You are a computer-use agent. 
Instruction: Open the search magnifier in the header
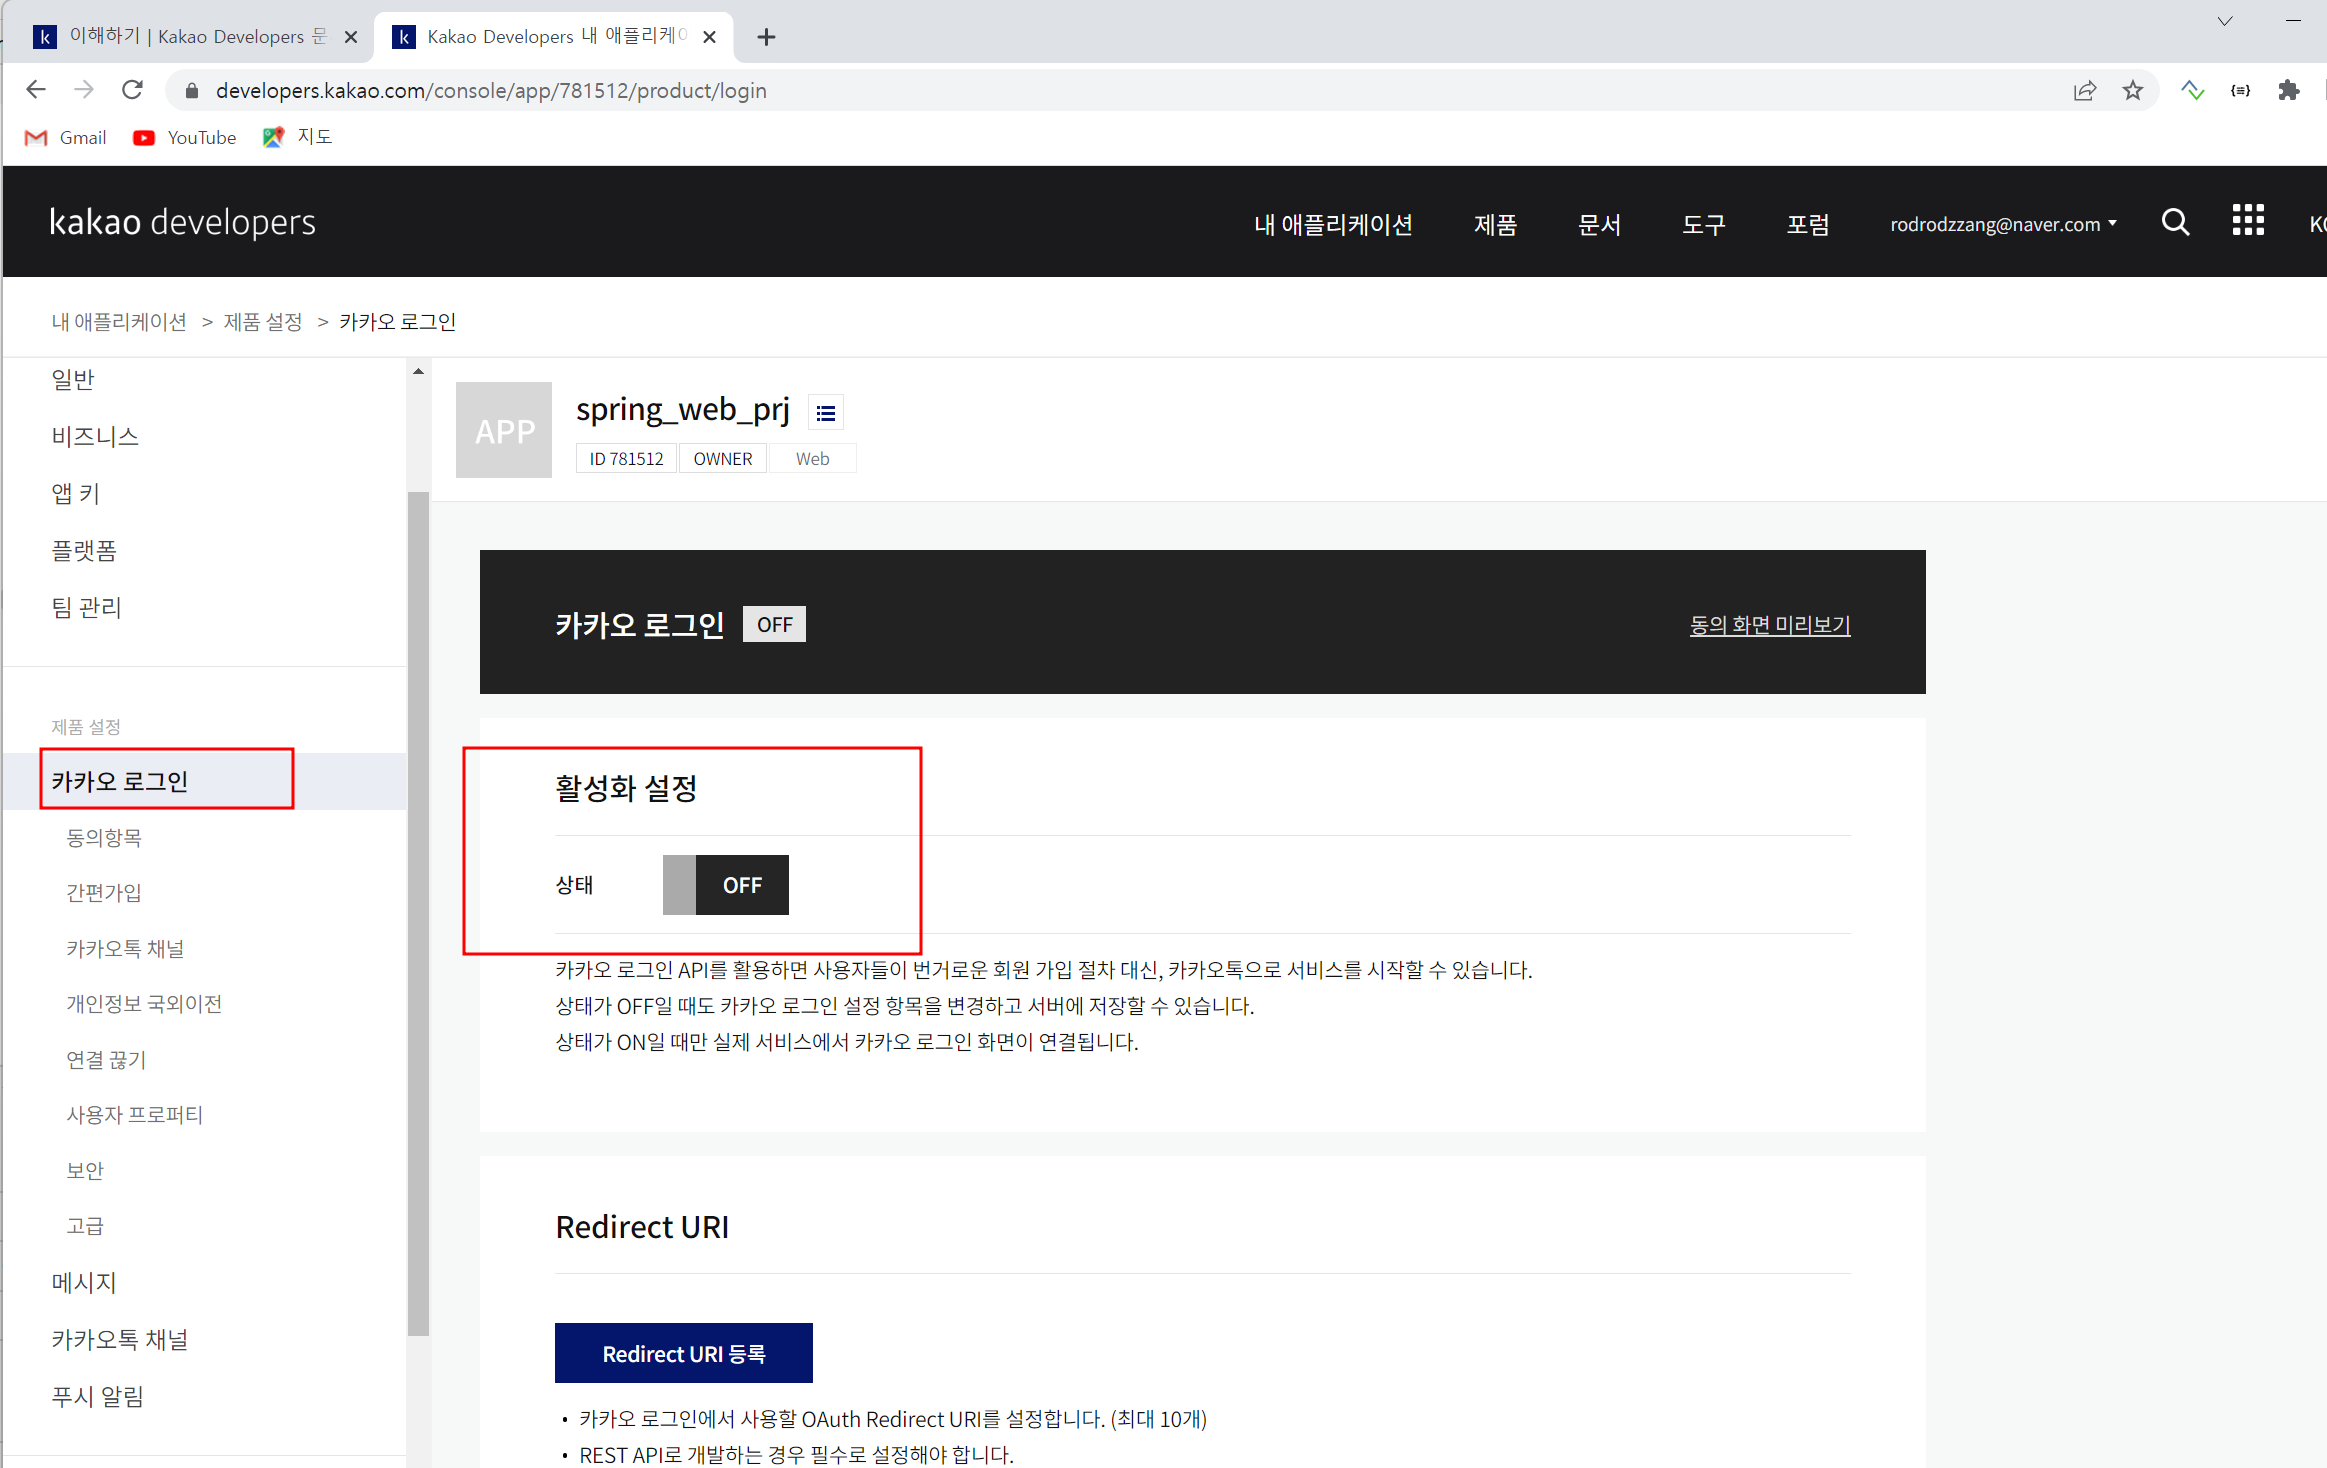pyautogui.click(x=2175, y=222)
